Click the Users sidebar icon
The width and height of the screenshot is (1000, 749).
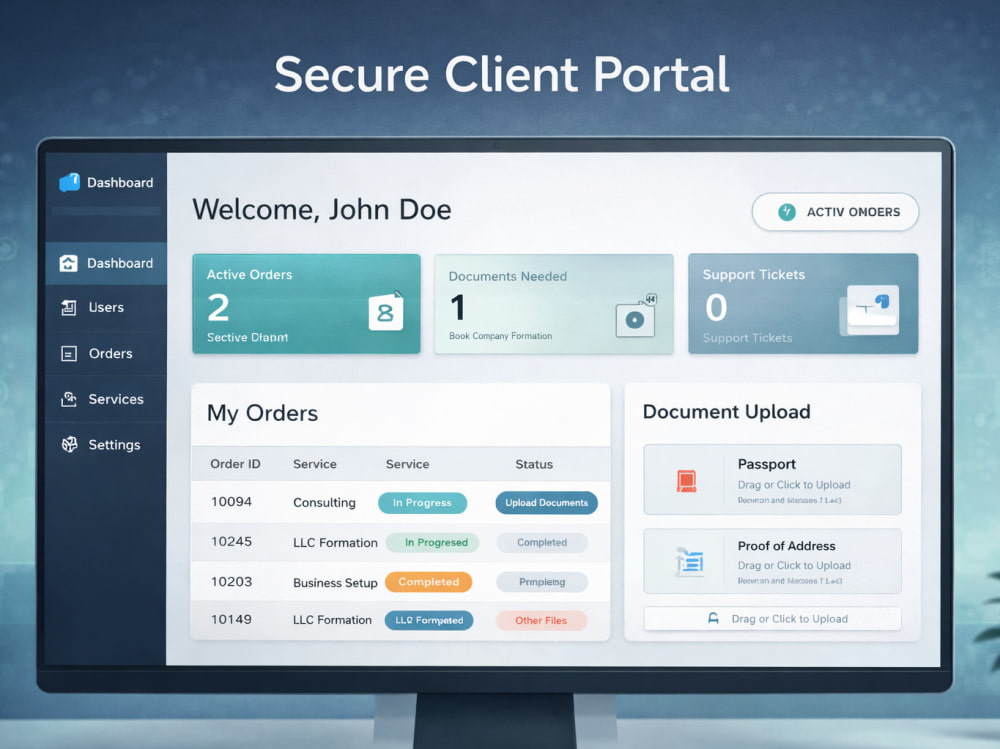pos(68,308)
